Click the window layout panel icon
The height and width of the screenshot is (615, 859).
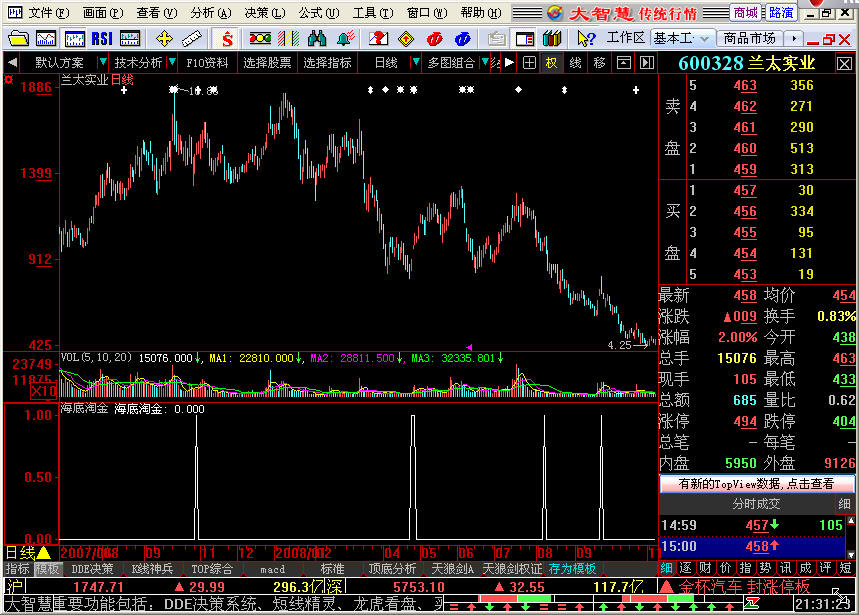pos(525,39)
